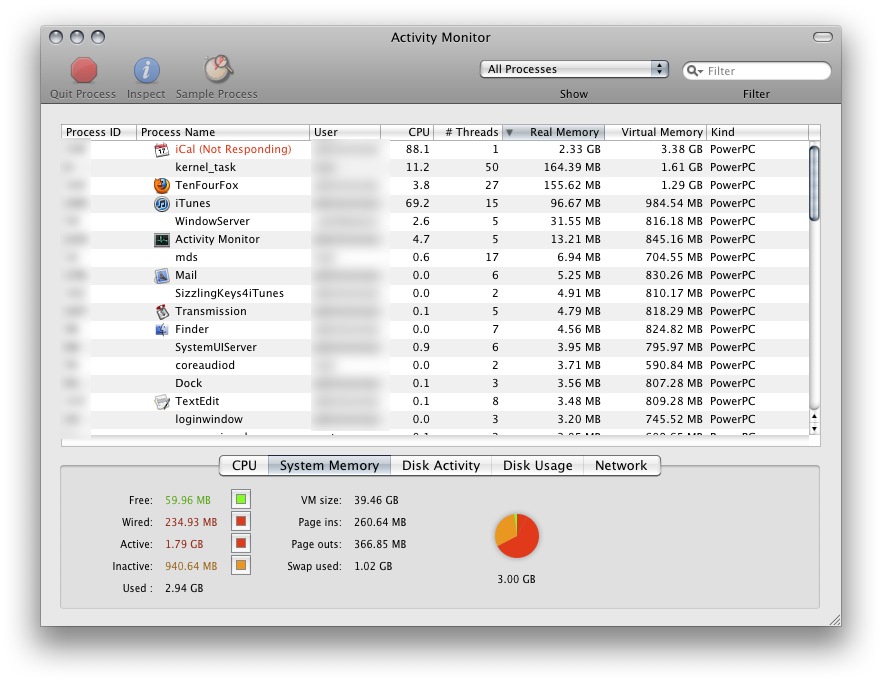Select the SizzlingKeys4iTunes process row

(x=435, y=293)
